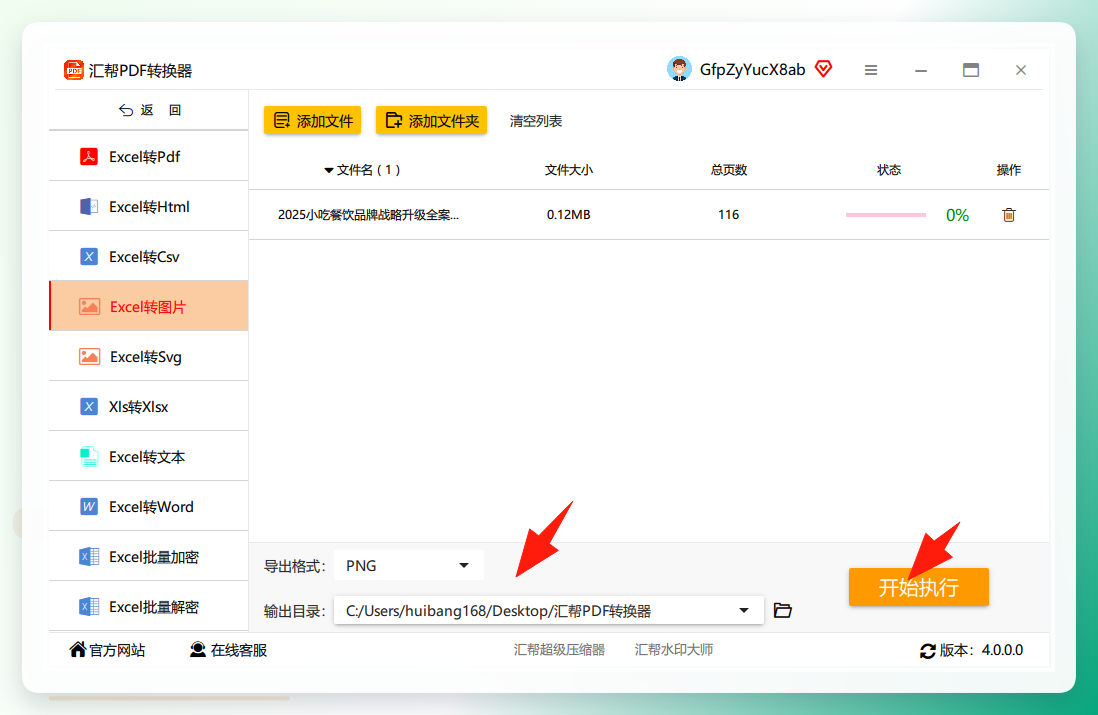Click the green 0% status value
The image size is (1098, 715).
[x=957, y=215]
